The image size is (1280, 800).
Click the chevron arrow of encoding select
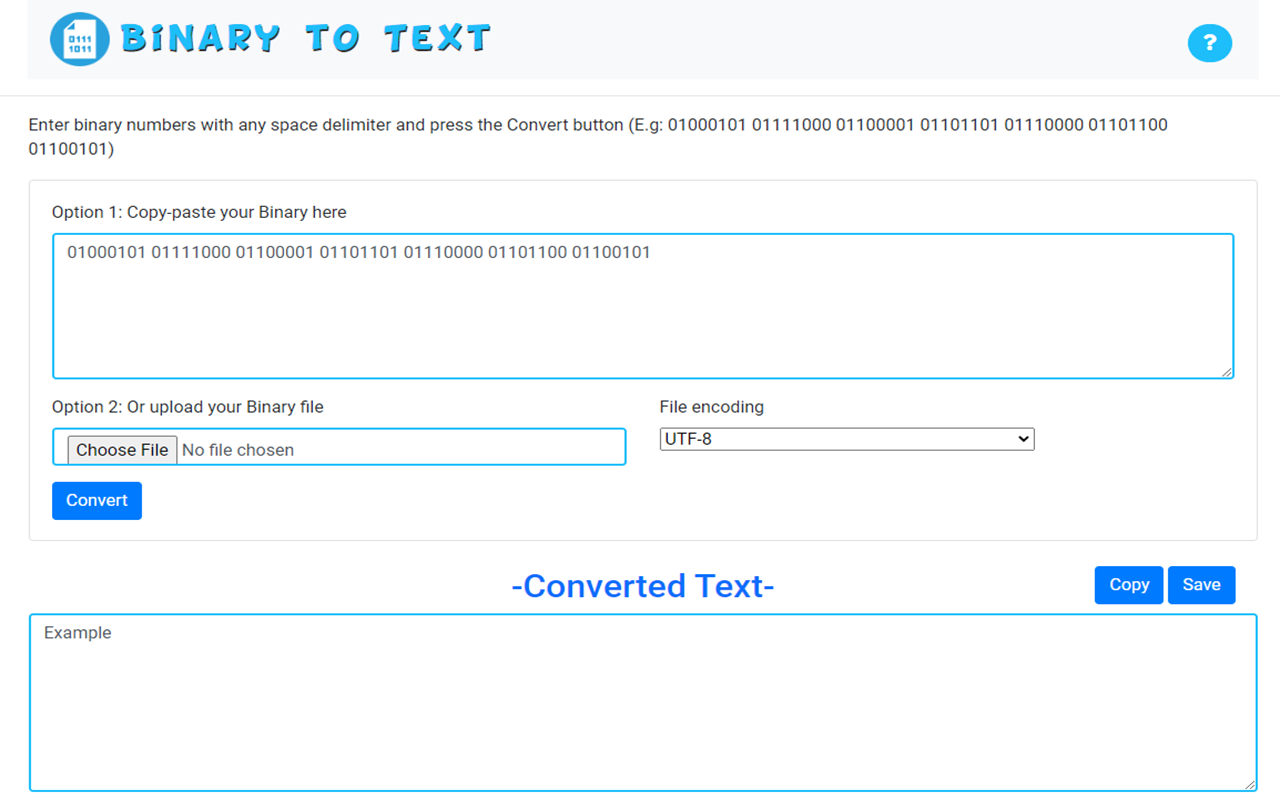(1022, 439)
